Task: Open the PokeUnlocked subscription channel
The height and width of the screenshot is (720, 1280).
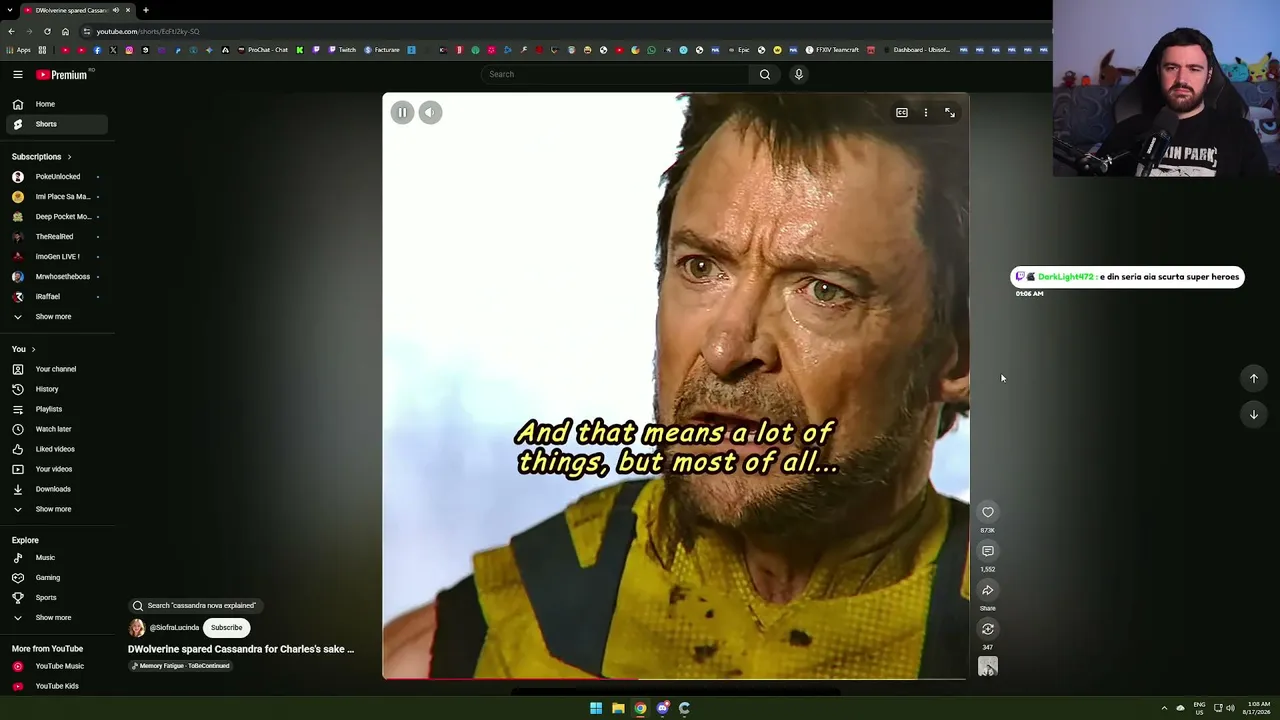Action: tap(56, 177)
